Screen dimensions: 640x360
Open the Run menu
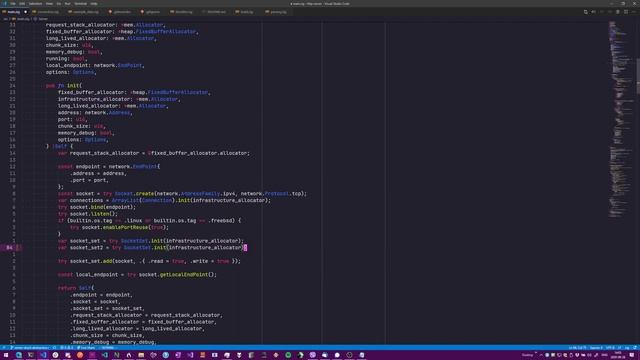point(67,4)
